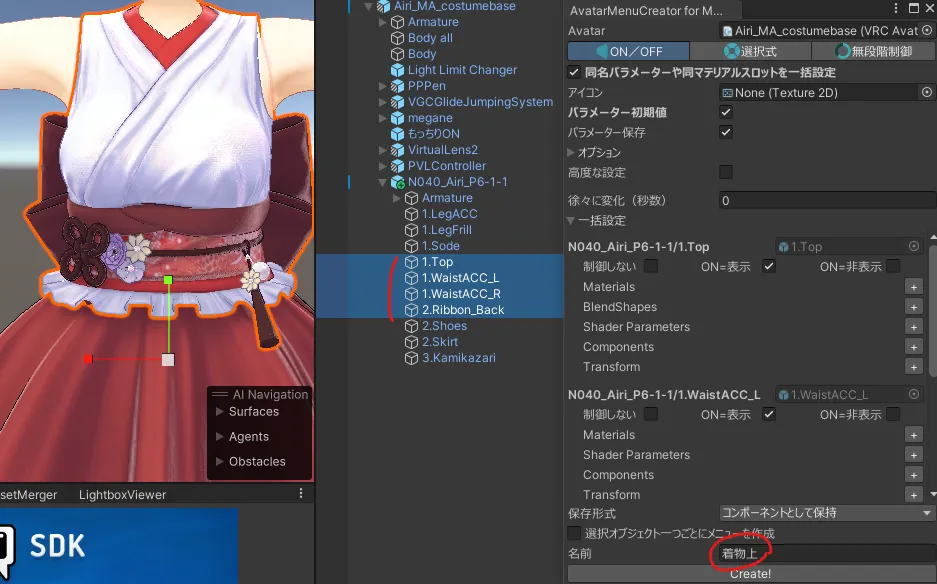The height and width of the screenshot is (584, 937).
Task: Open the 保存形式 dropdown
Action: (826, 513)
